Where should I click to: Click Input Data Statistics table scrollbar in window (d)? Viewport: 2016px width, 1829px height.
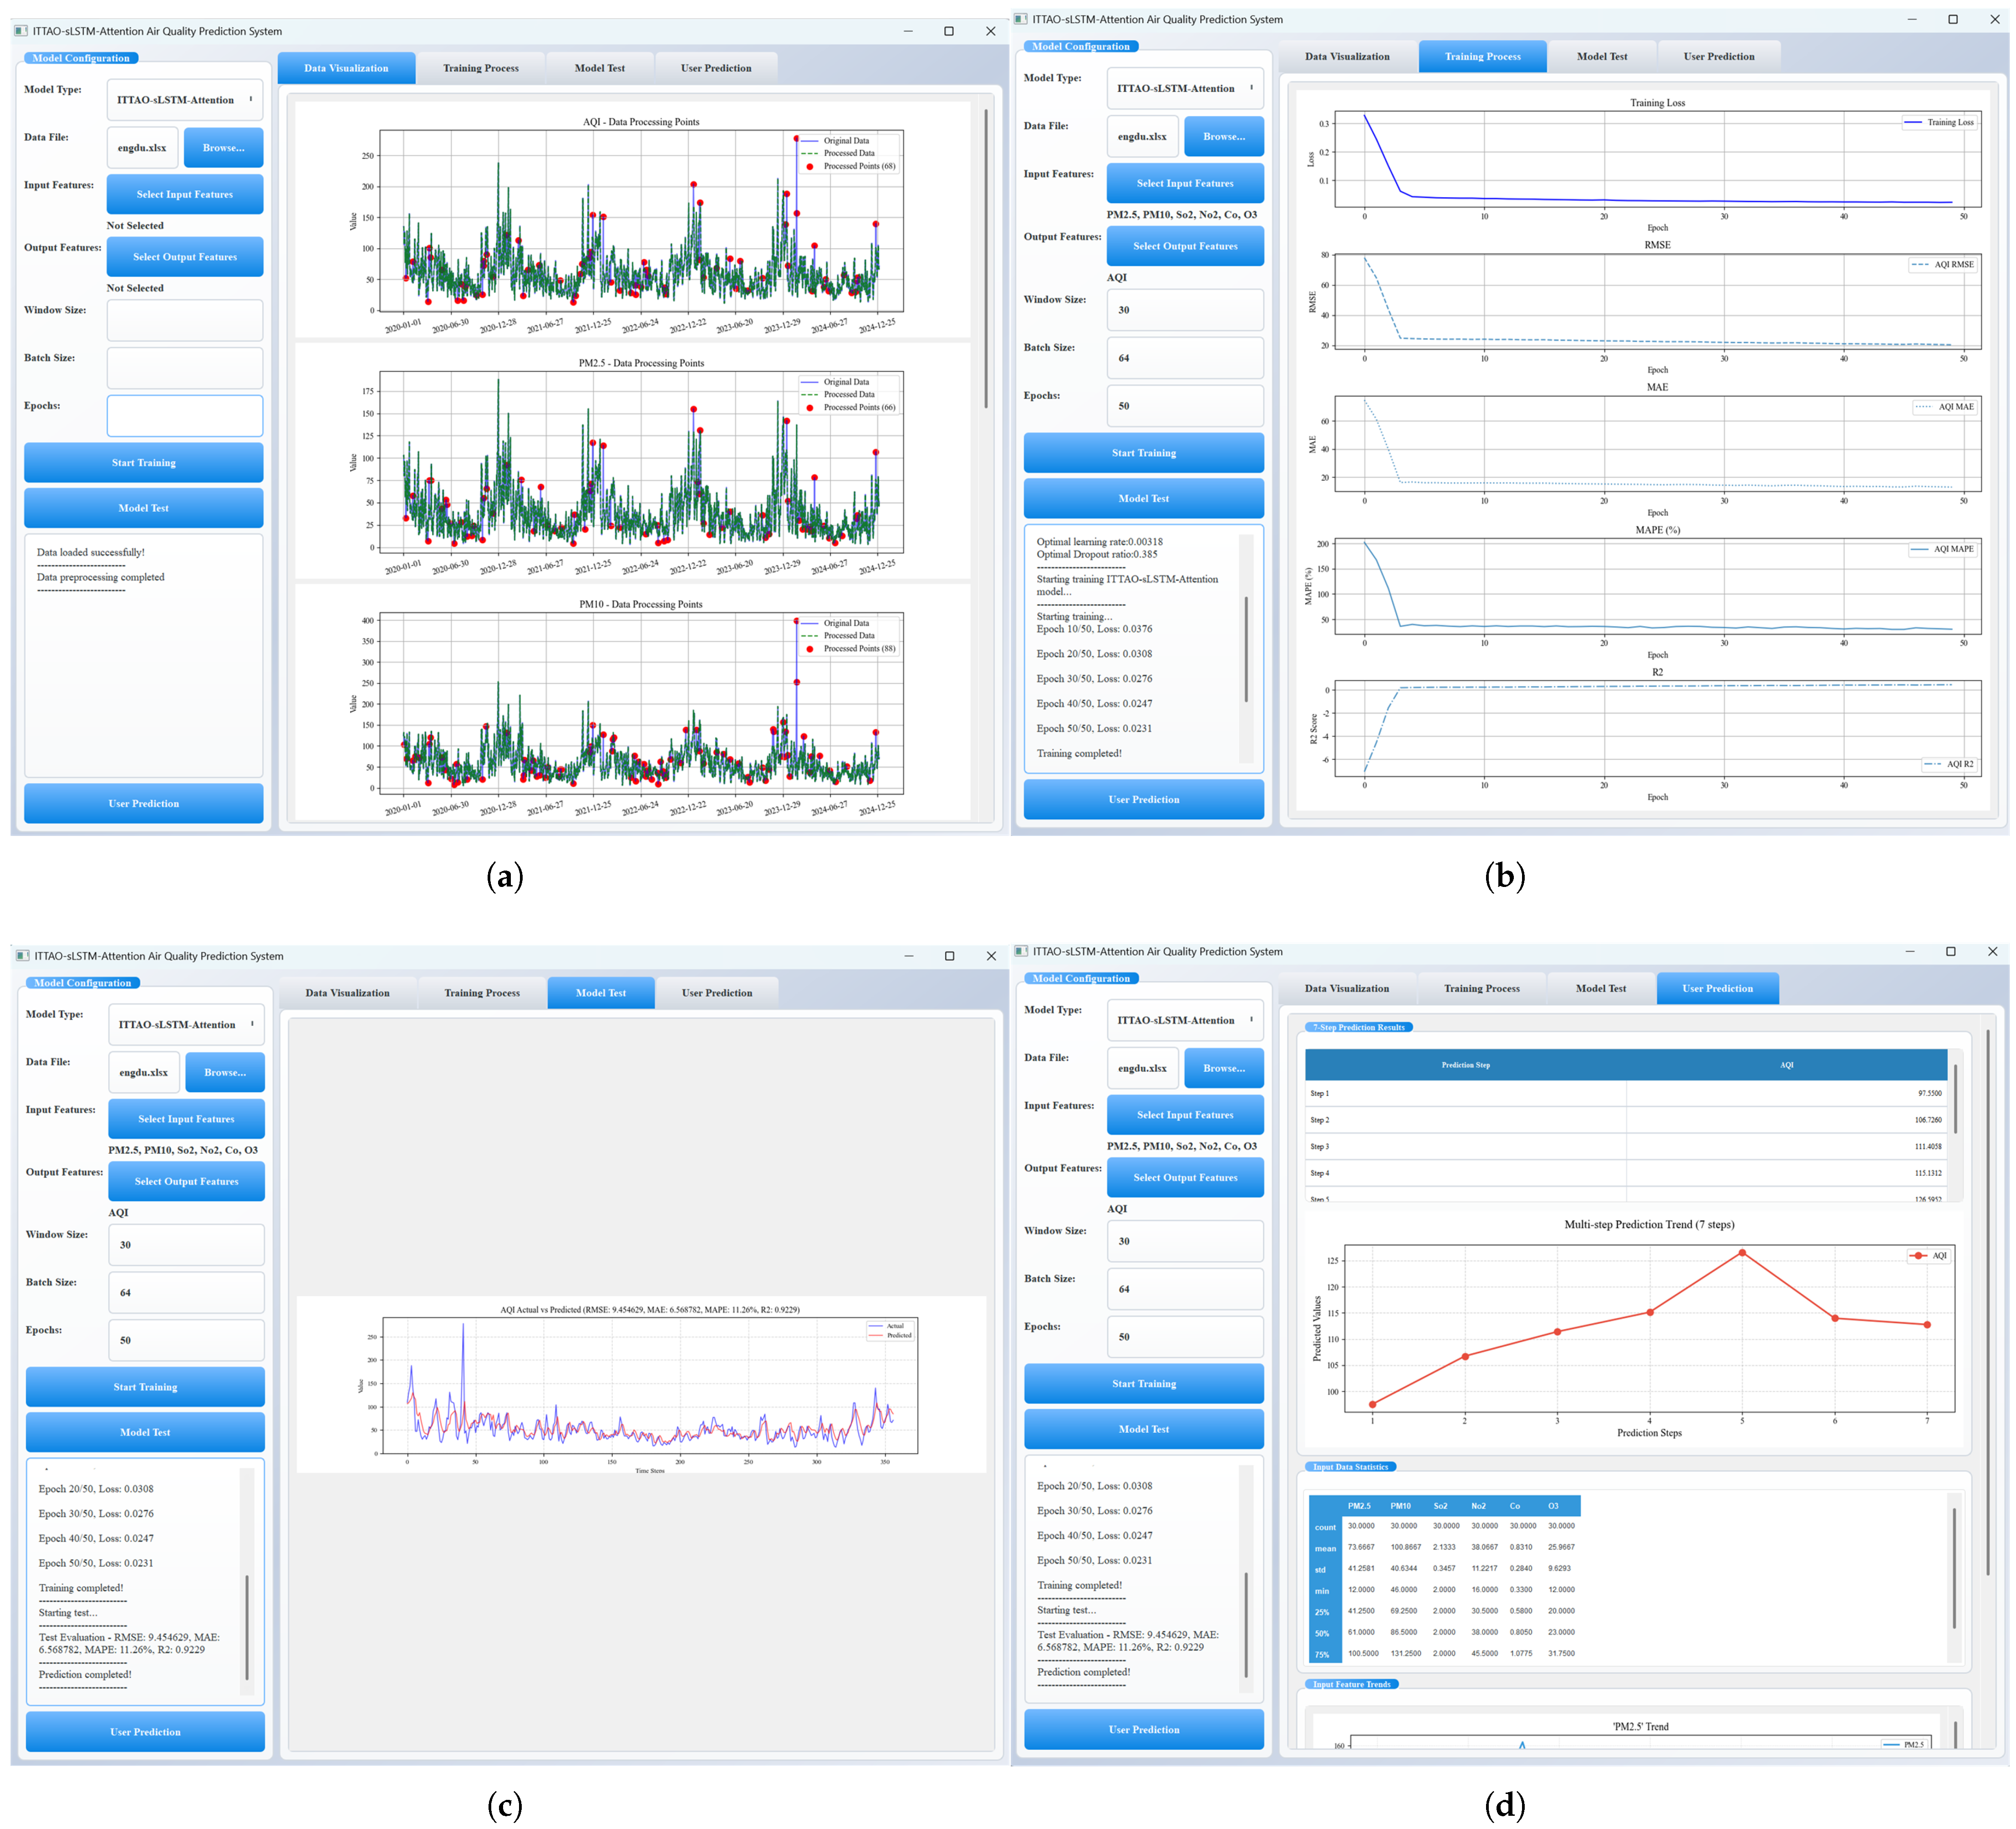point(1954,1568)
